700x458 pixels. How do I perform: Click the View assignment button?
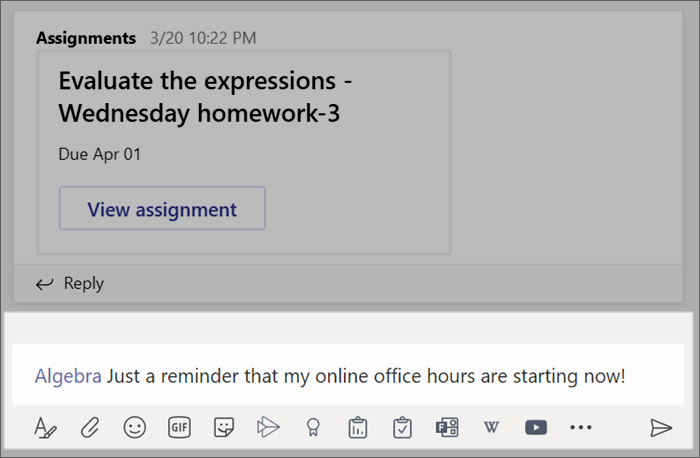coord(162,209)
